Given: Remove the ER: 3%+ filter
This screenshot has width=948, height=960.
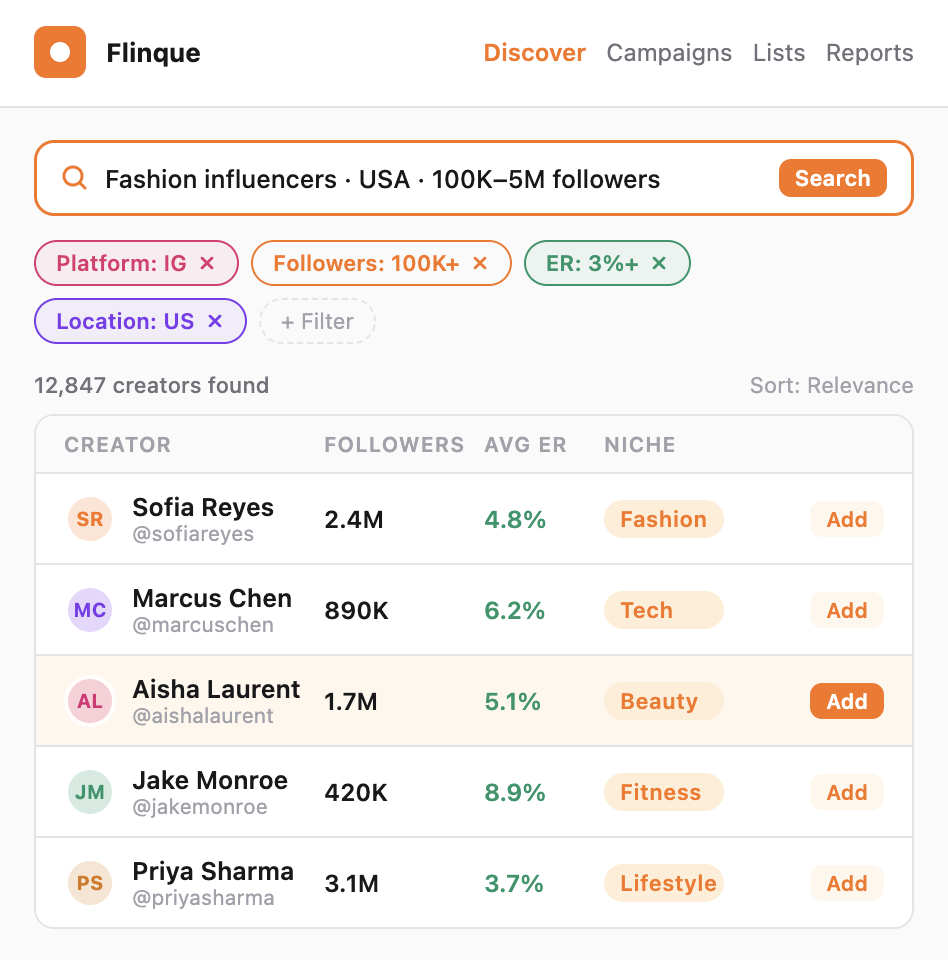Looking at the screenshot, I should click(658, 263).
